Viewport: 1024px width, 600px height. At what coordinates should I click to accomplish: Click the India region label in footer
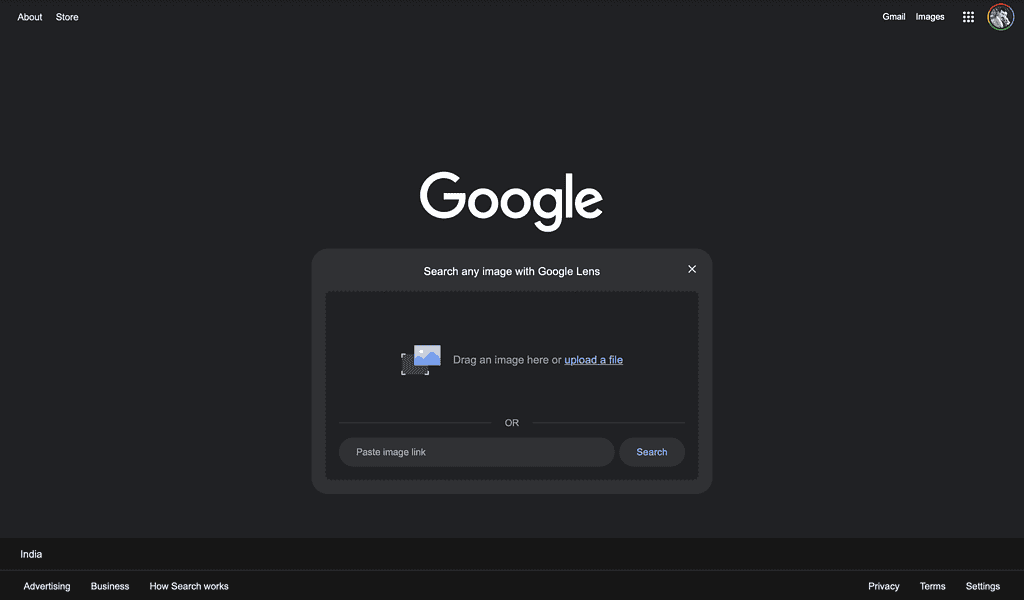[31, 554]
